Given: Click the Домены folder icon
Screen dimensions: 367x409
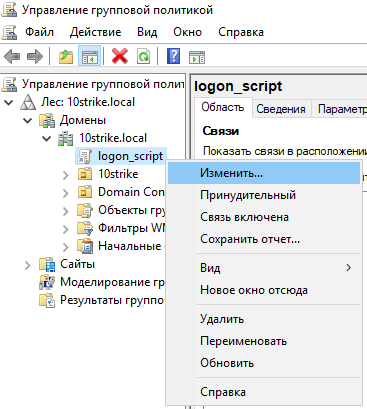Looking at the screenshot, I should click(47, 120).
